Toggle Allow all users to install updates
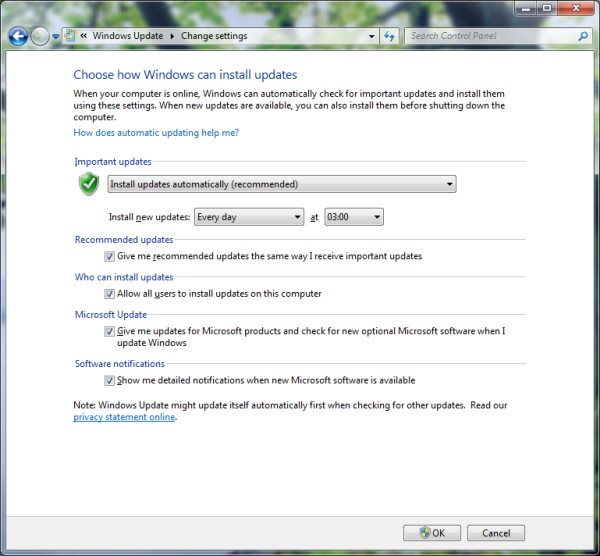The width and height of the screenshot is (600, 556). pyautogui.click(x=109, y=294)
